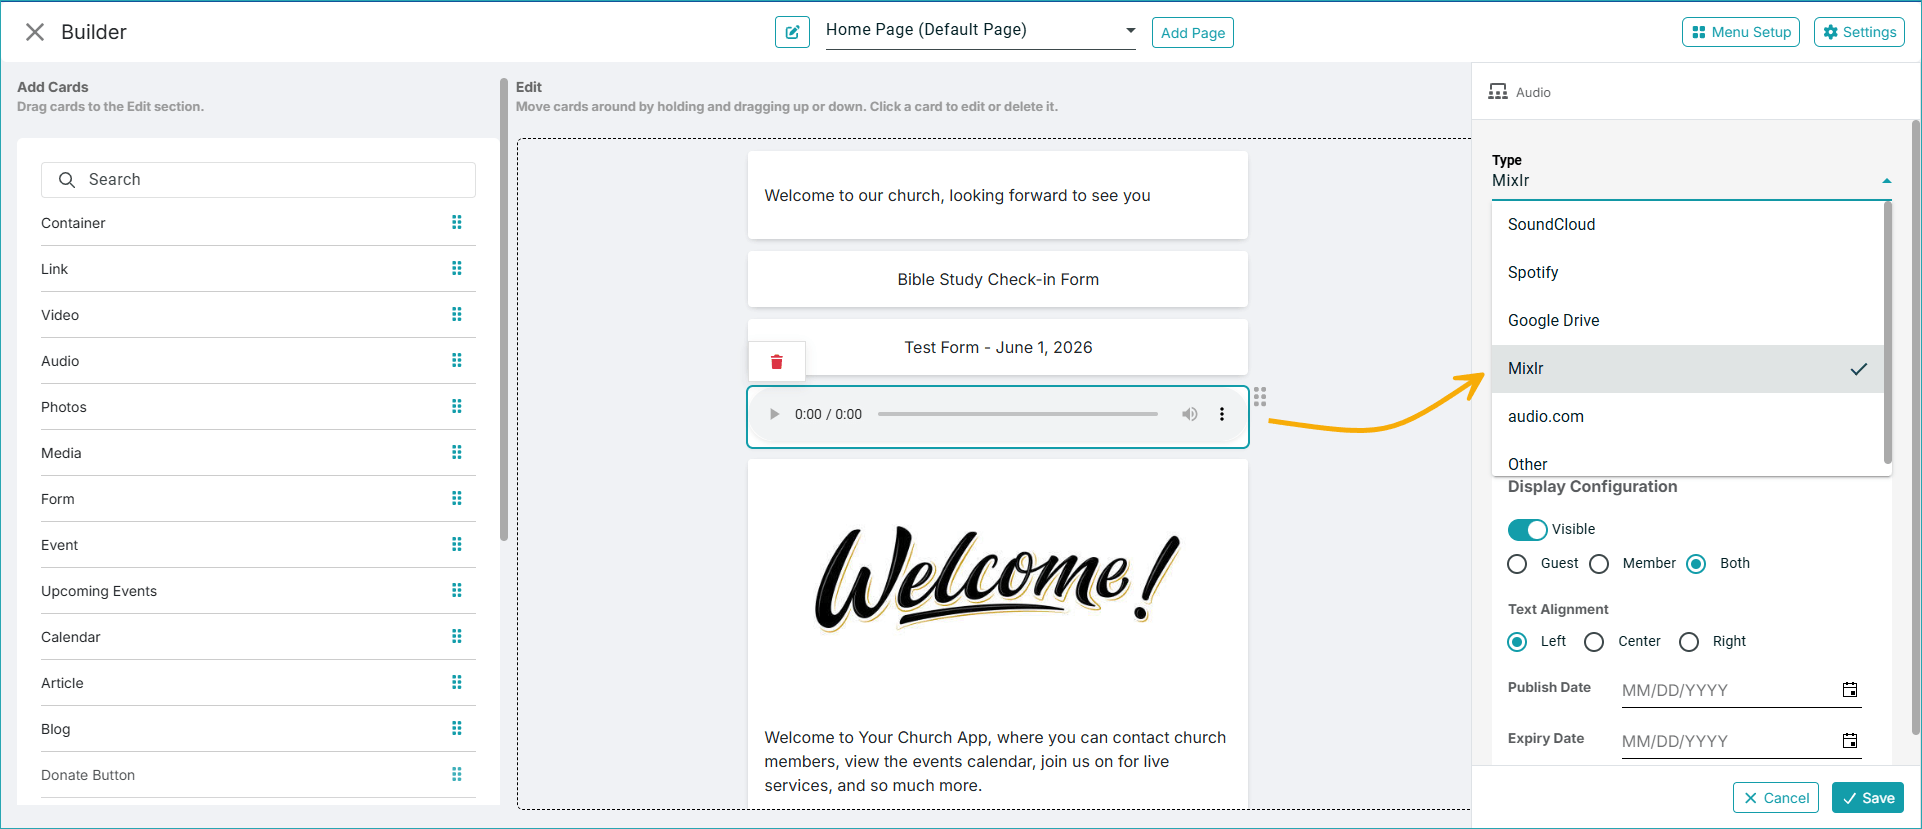Click the Cancel button
Screen dimensions: 1922x829
[x=1776, y=798]
